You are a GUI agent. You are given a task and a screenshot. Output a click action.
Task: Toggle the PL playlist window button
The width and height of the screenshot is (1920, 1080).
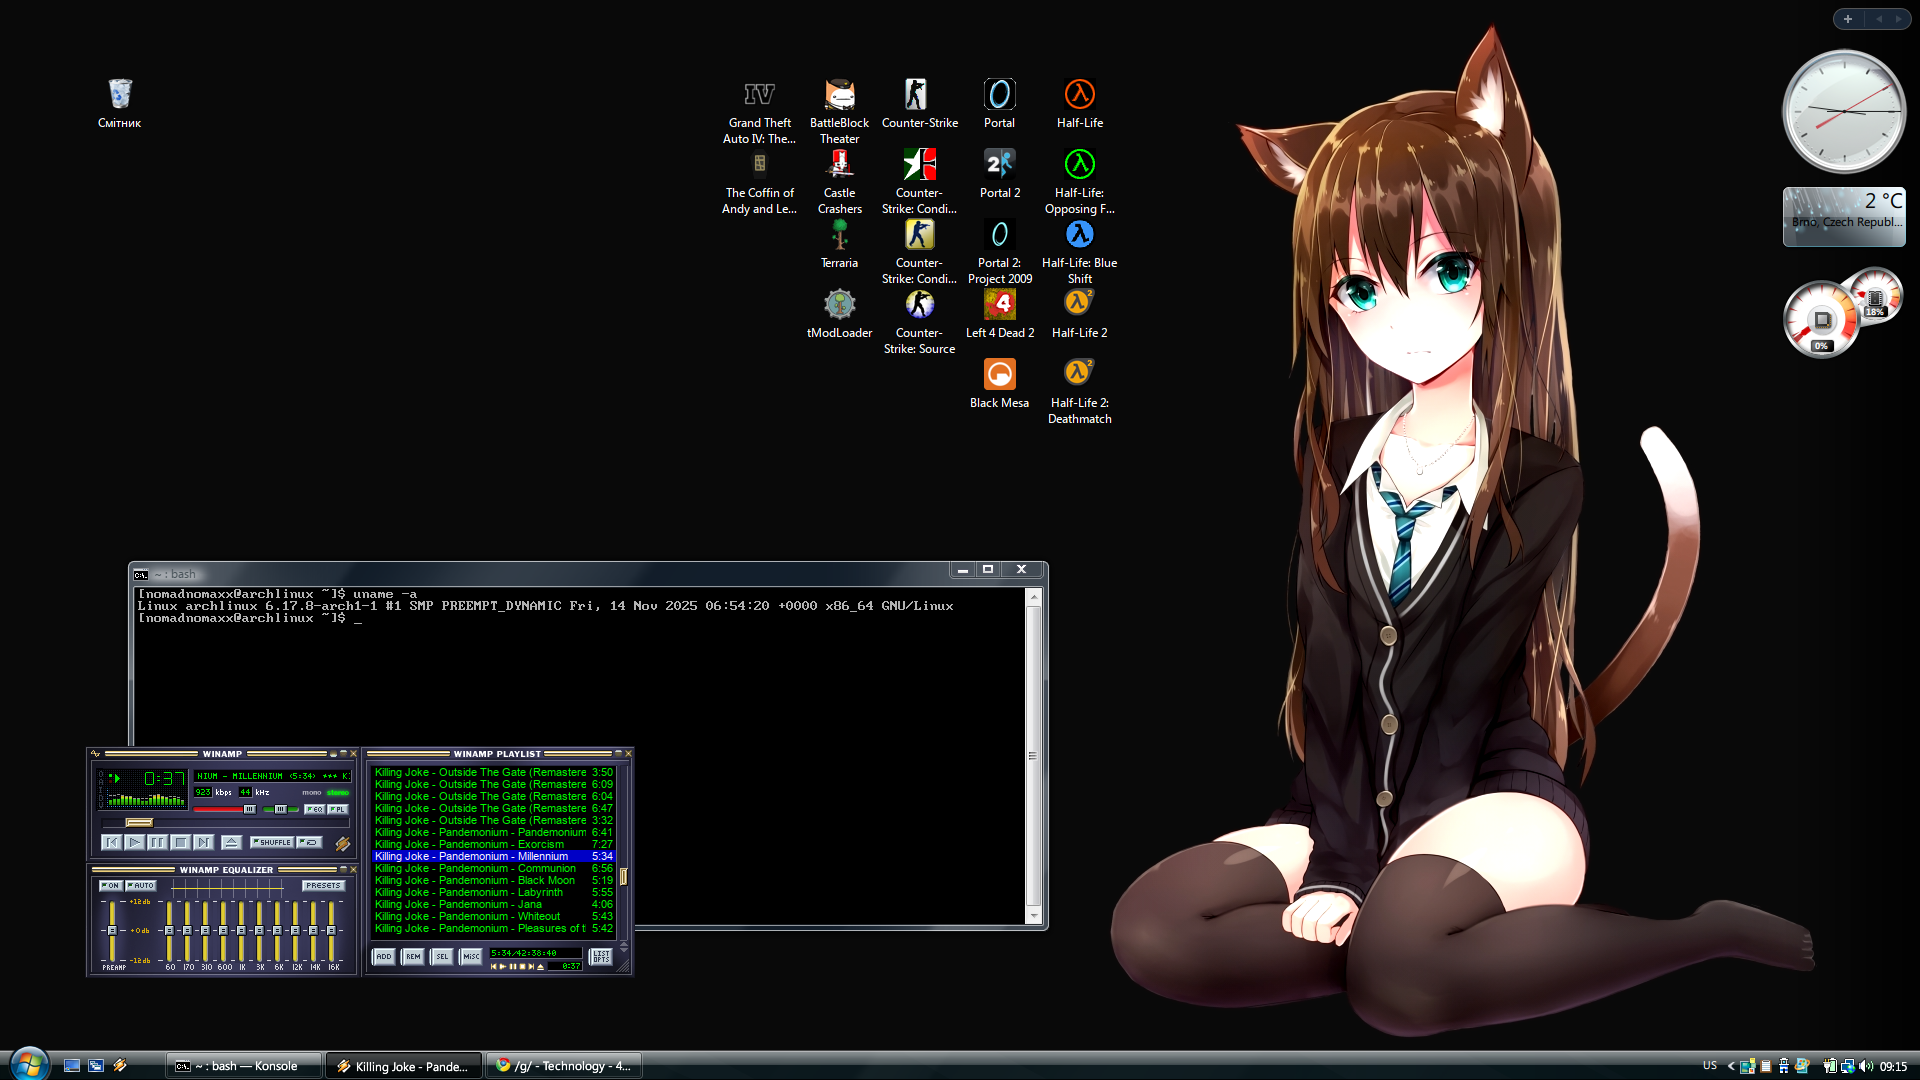tap(338, 809)
